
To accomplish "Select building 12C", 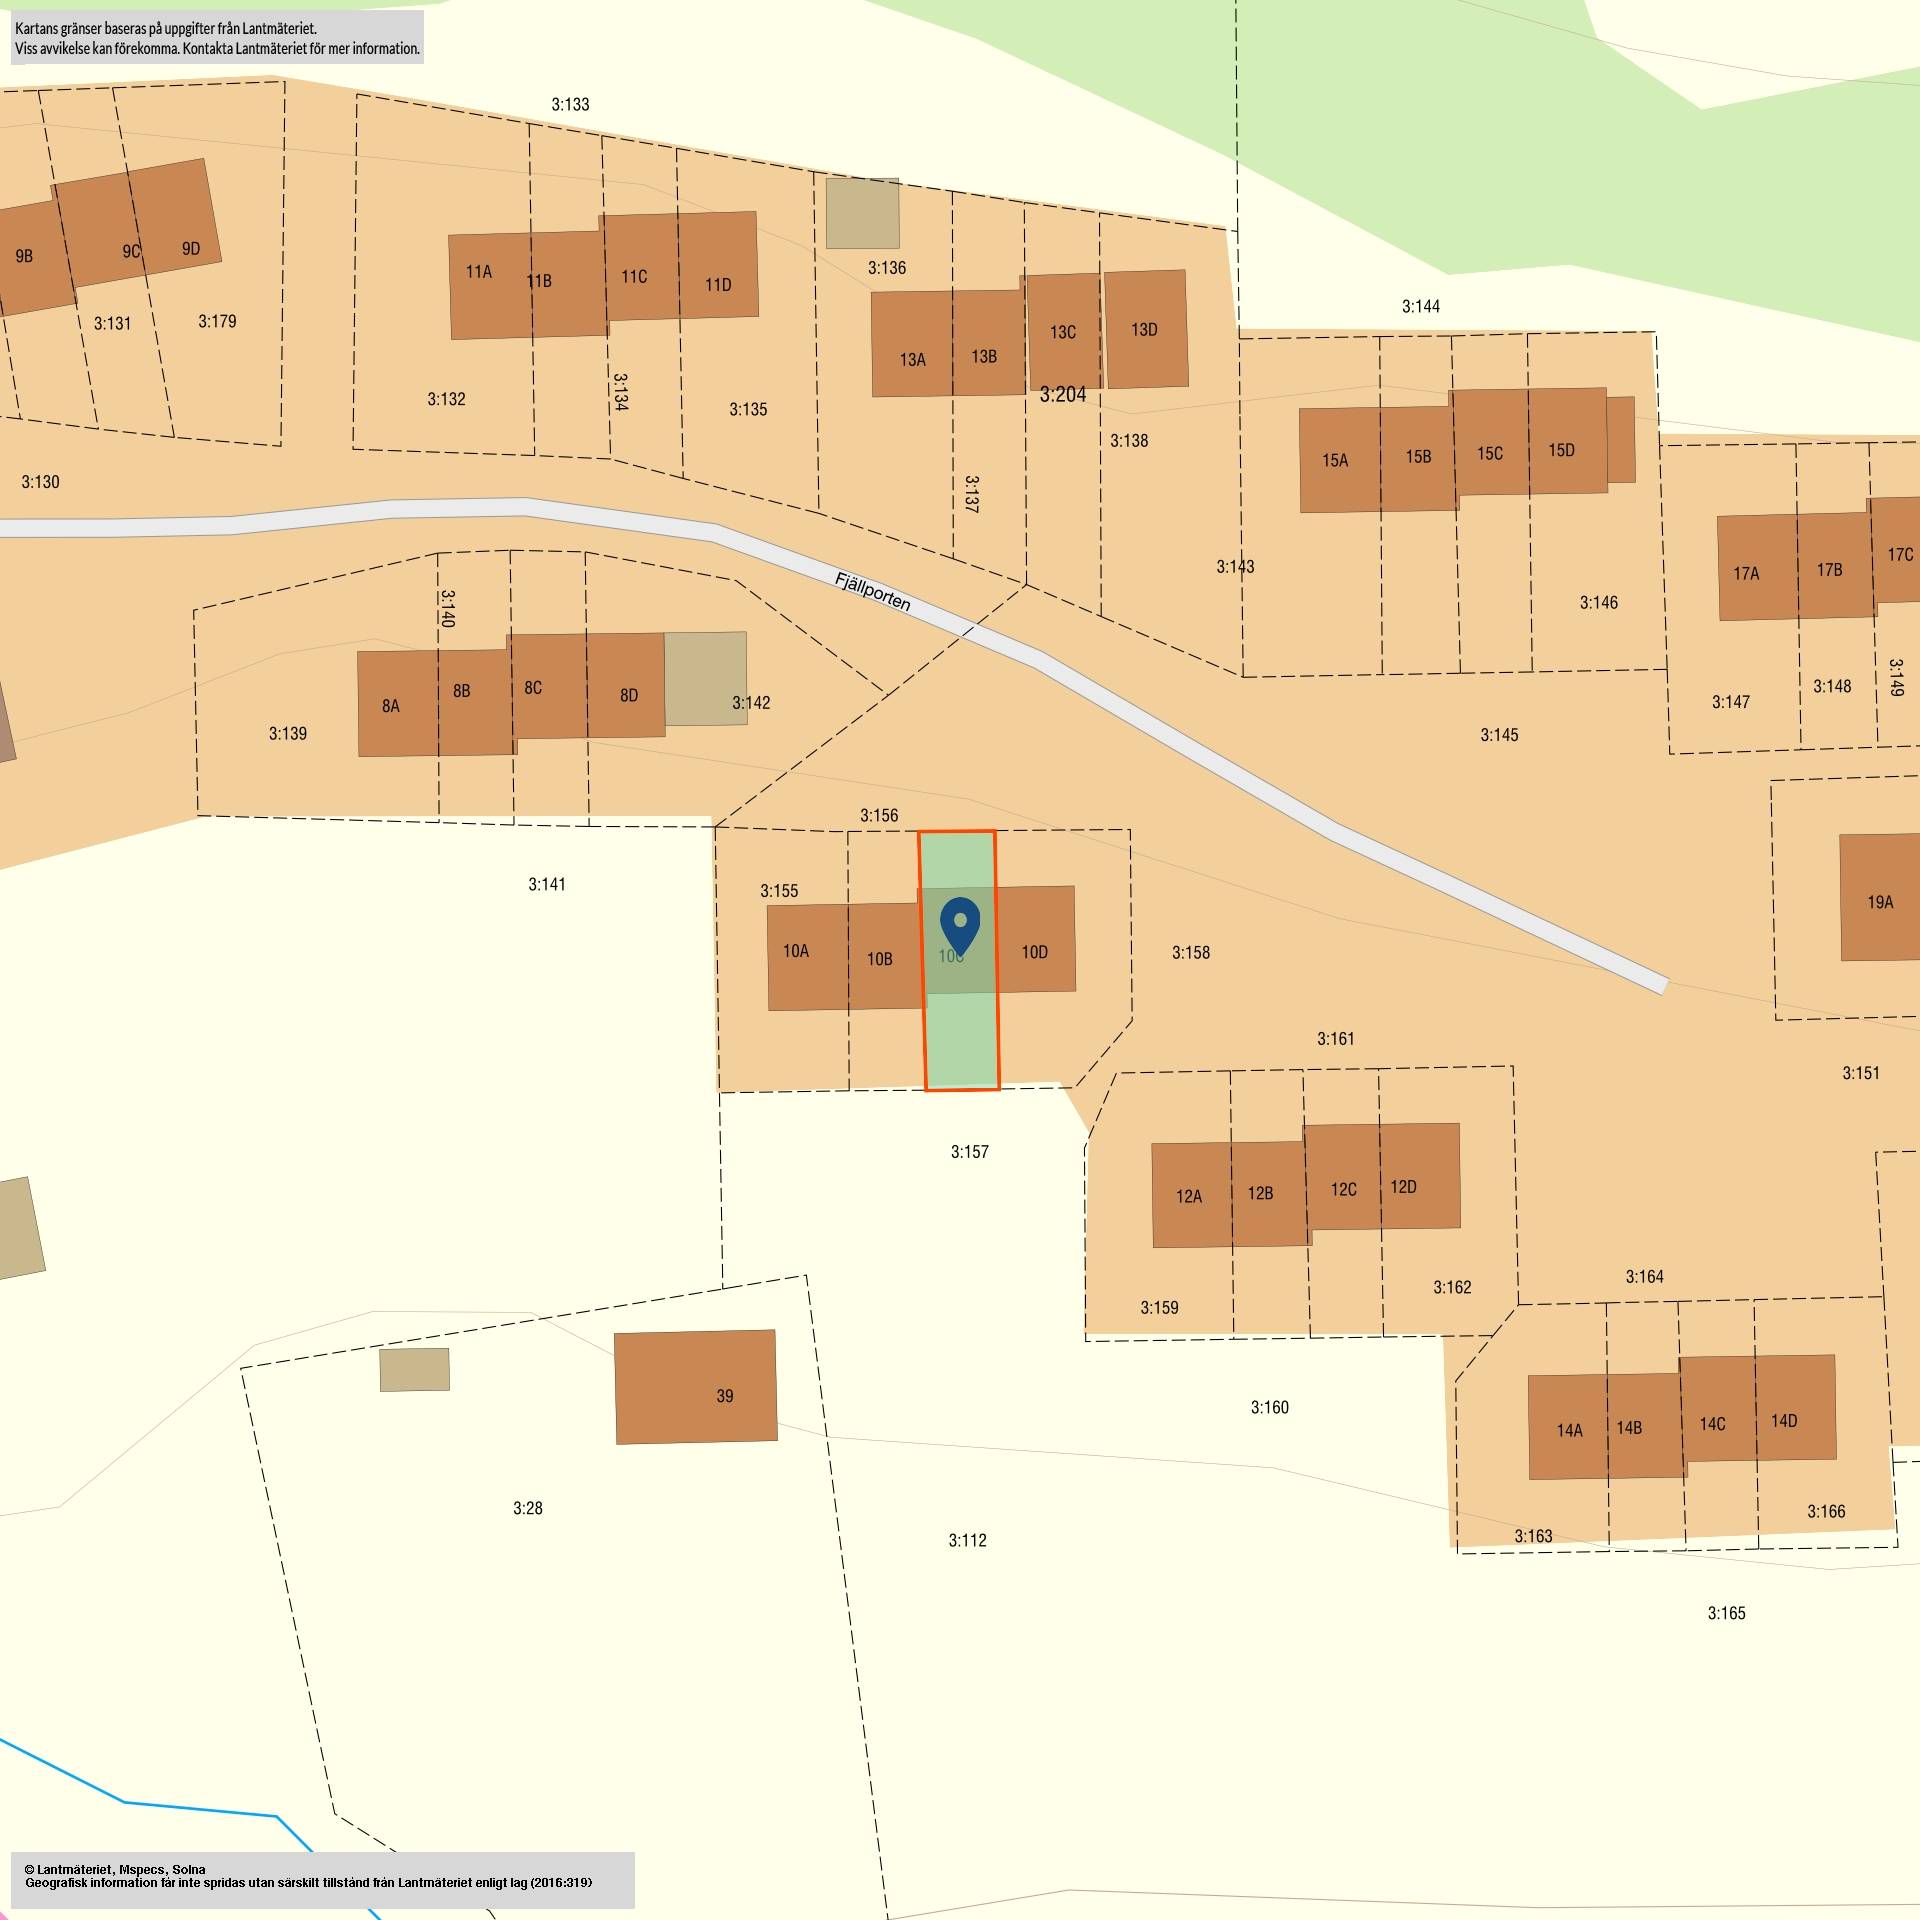I will click(1342, 1177).
